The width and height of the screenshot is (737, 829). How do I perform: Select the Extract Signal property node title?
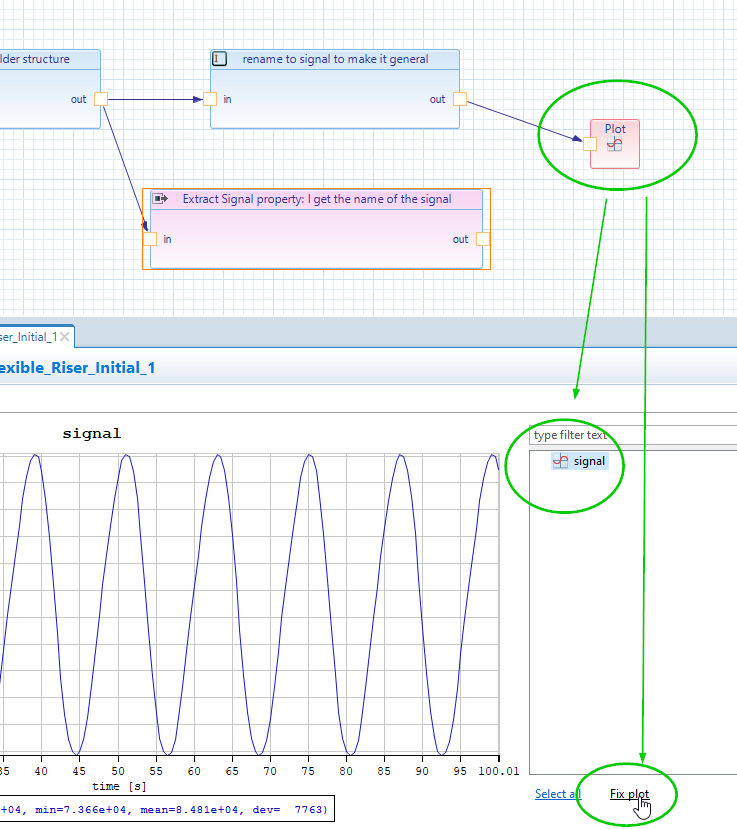pos(317,199)
